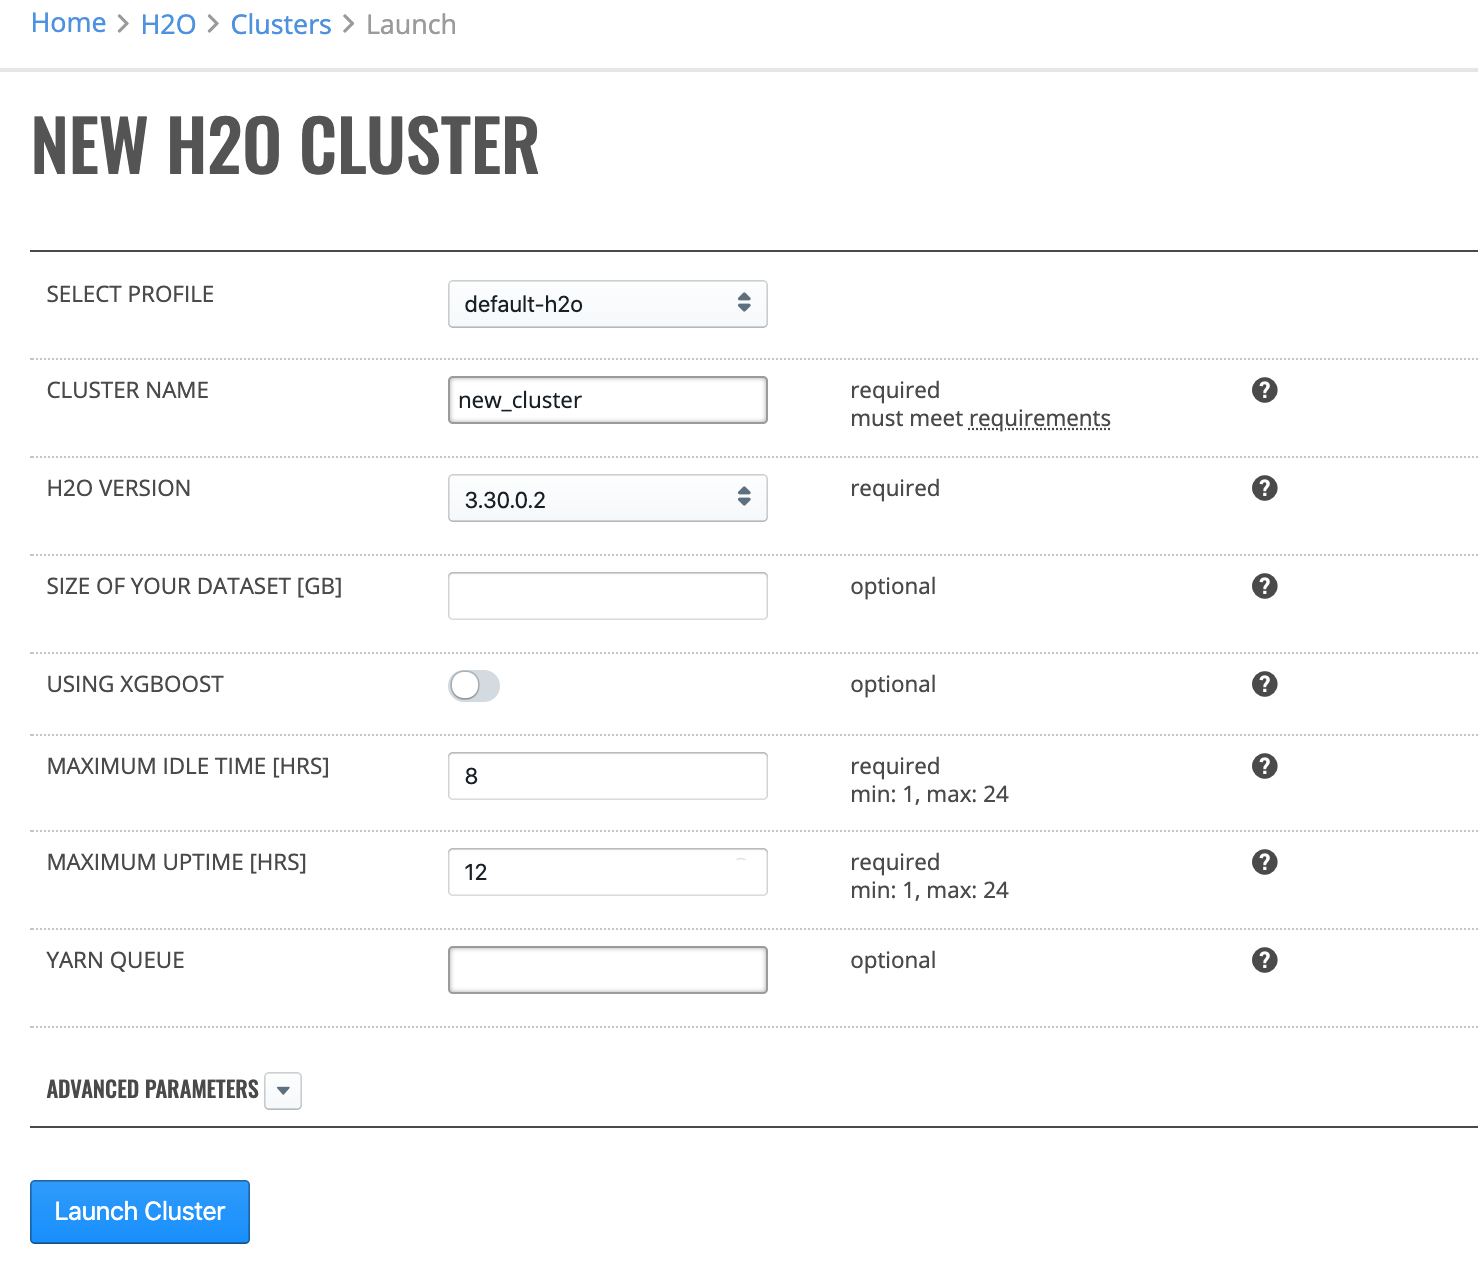1478x1266 pixels.
Task: Open help for Using XGBoost option
Action: click(x=1264, y=684)
